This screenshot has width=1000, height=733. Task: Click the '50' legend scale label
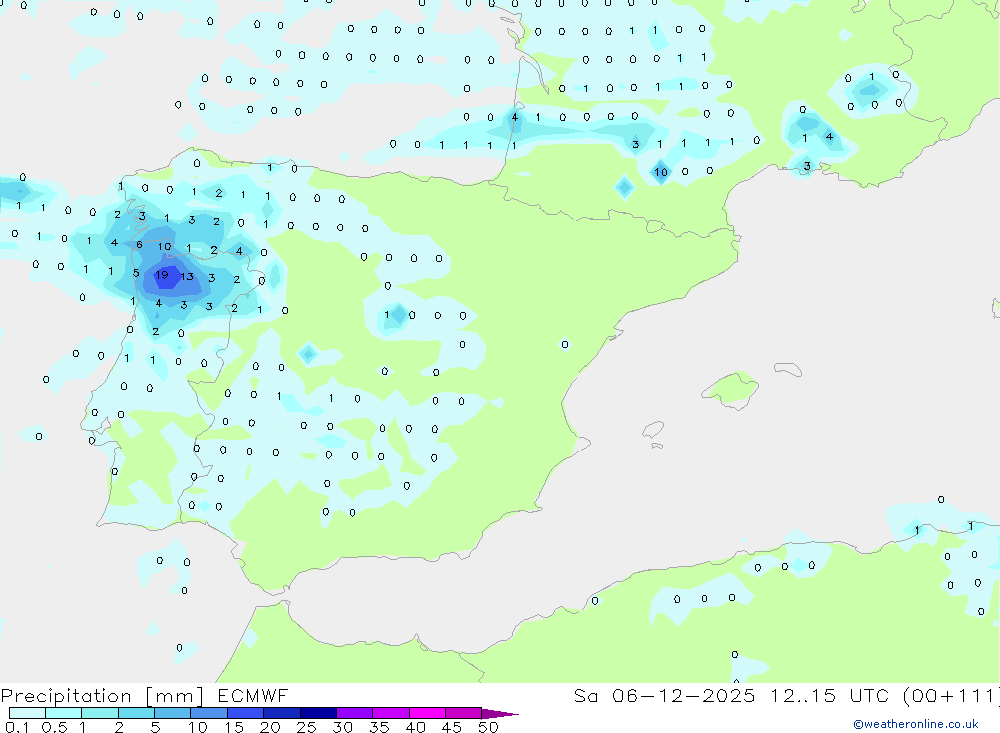(x=488, y=727)
